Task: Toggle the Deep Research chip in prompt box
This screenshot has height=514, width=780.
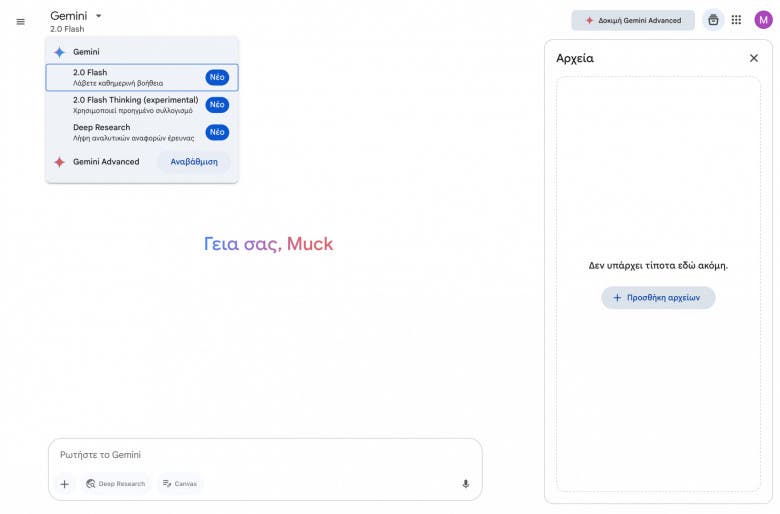Action: click(x=115, y=484)
